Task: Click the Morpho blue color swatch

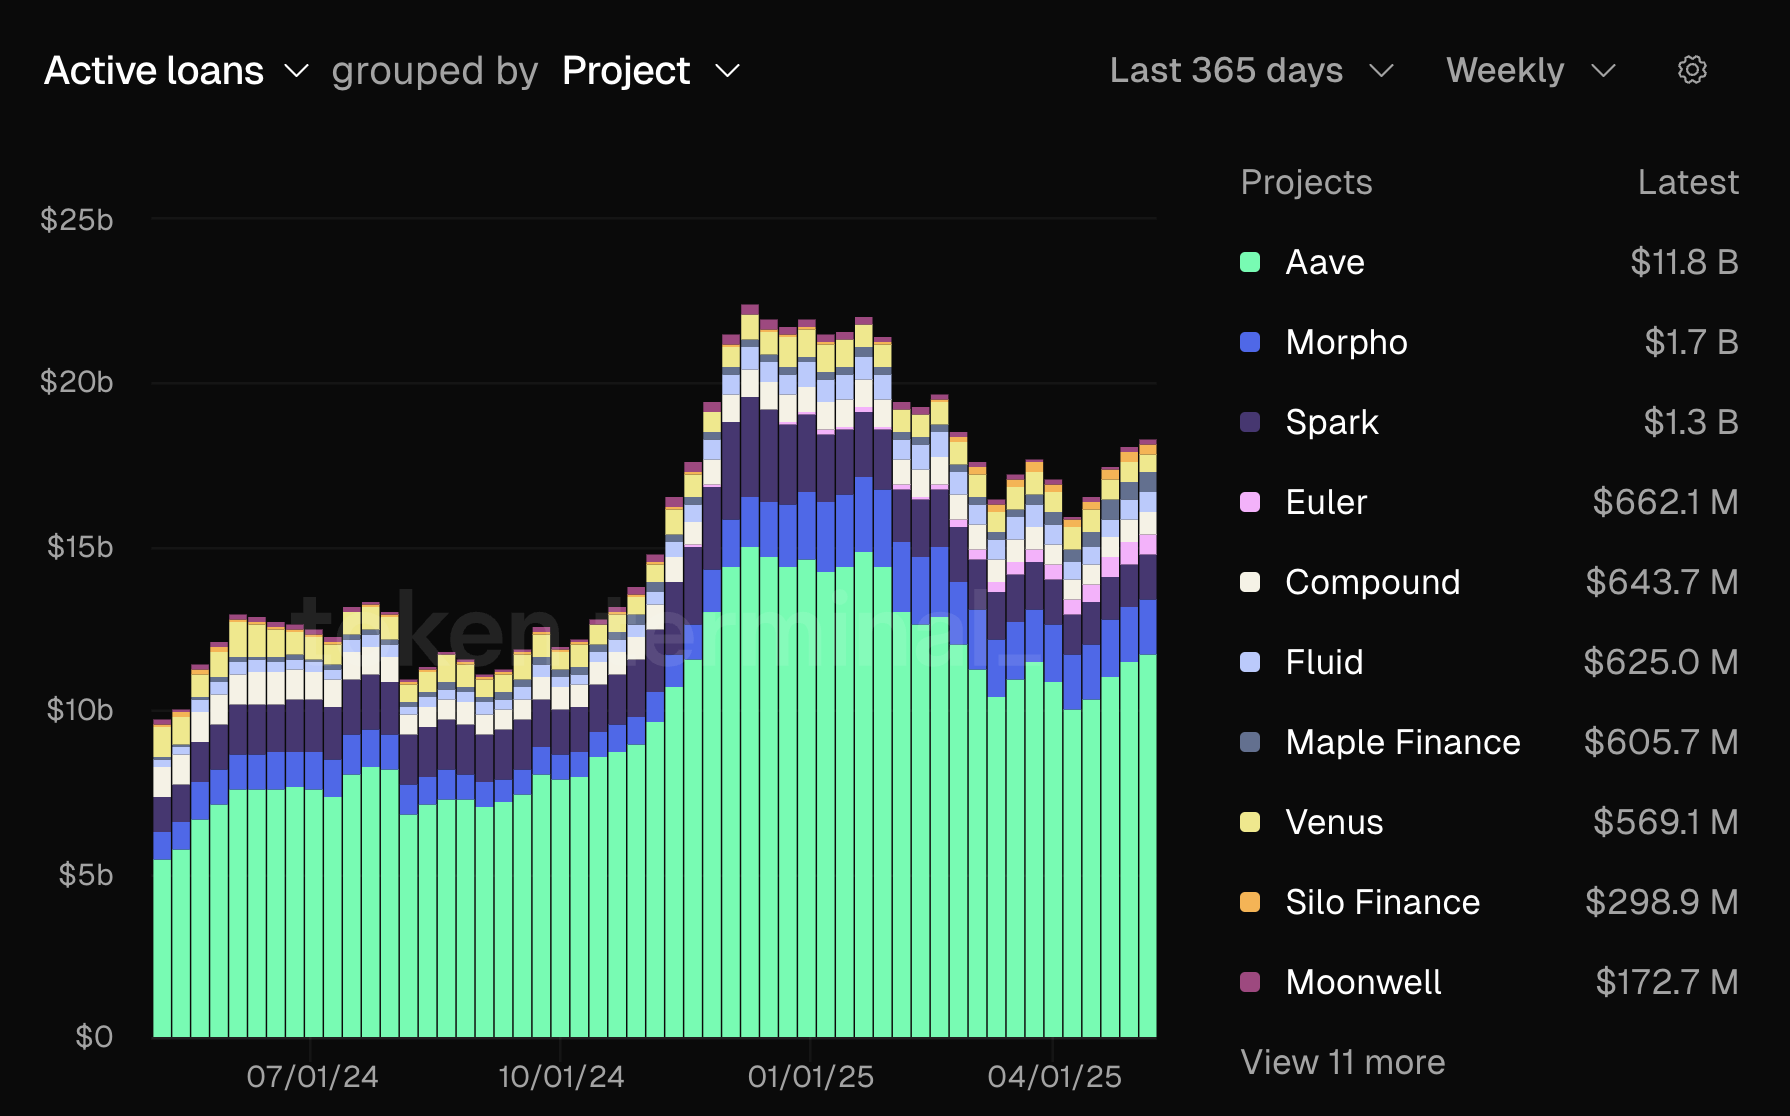Action: click(x=1250, y=342)
